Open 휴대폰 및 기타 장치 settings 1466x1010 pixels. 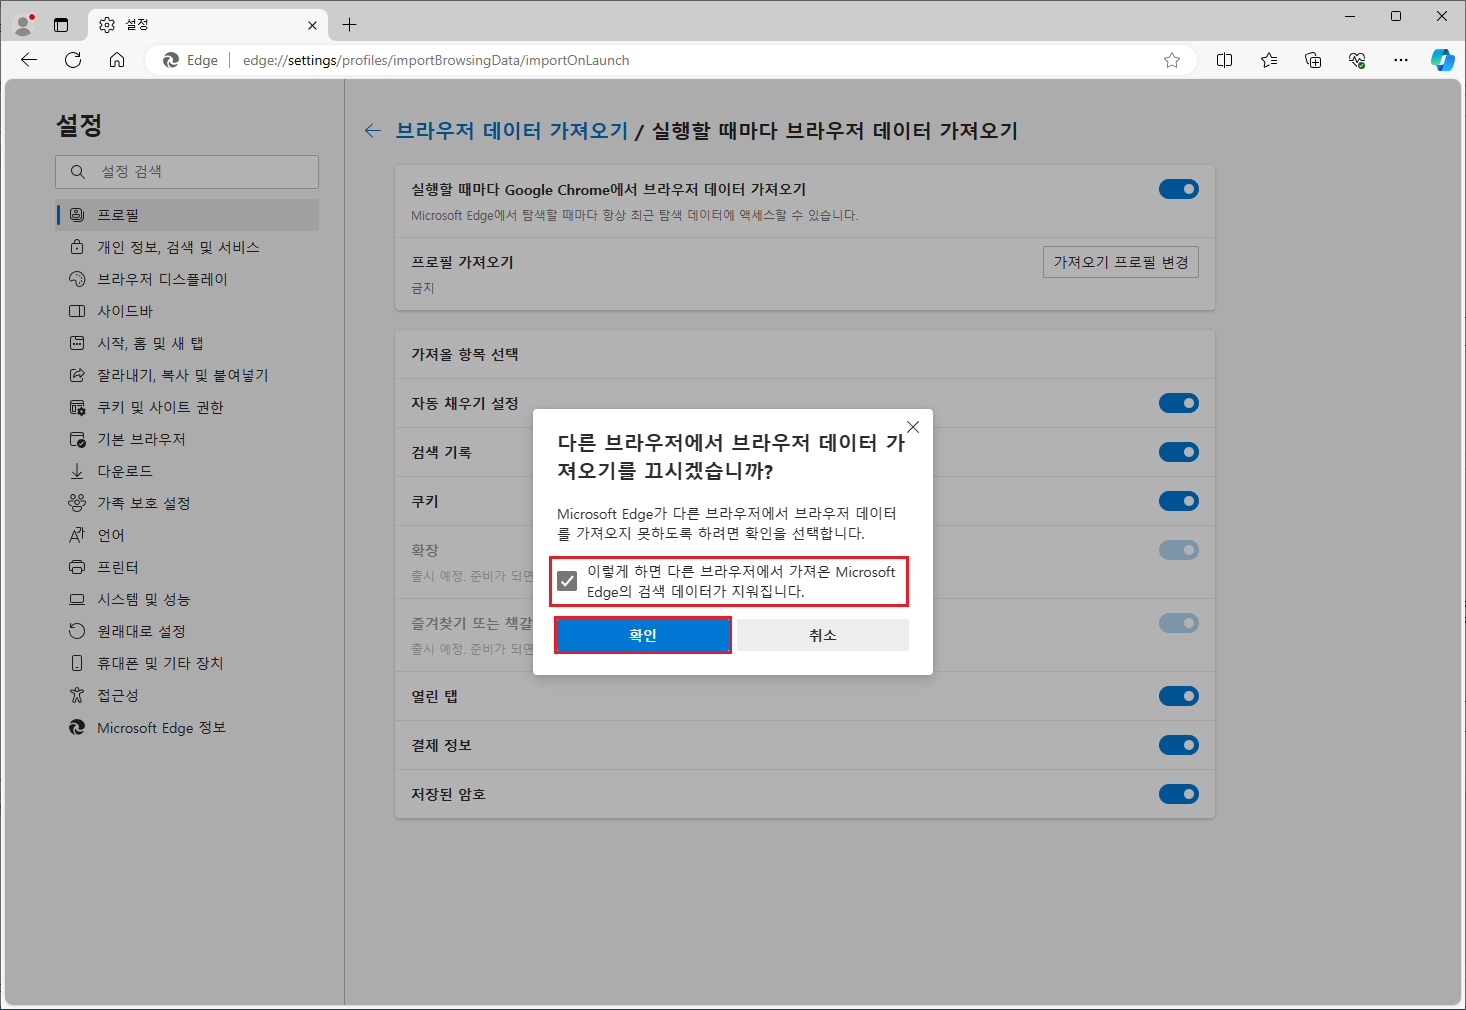188,663
